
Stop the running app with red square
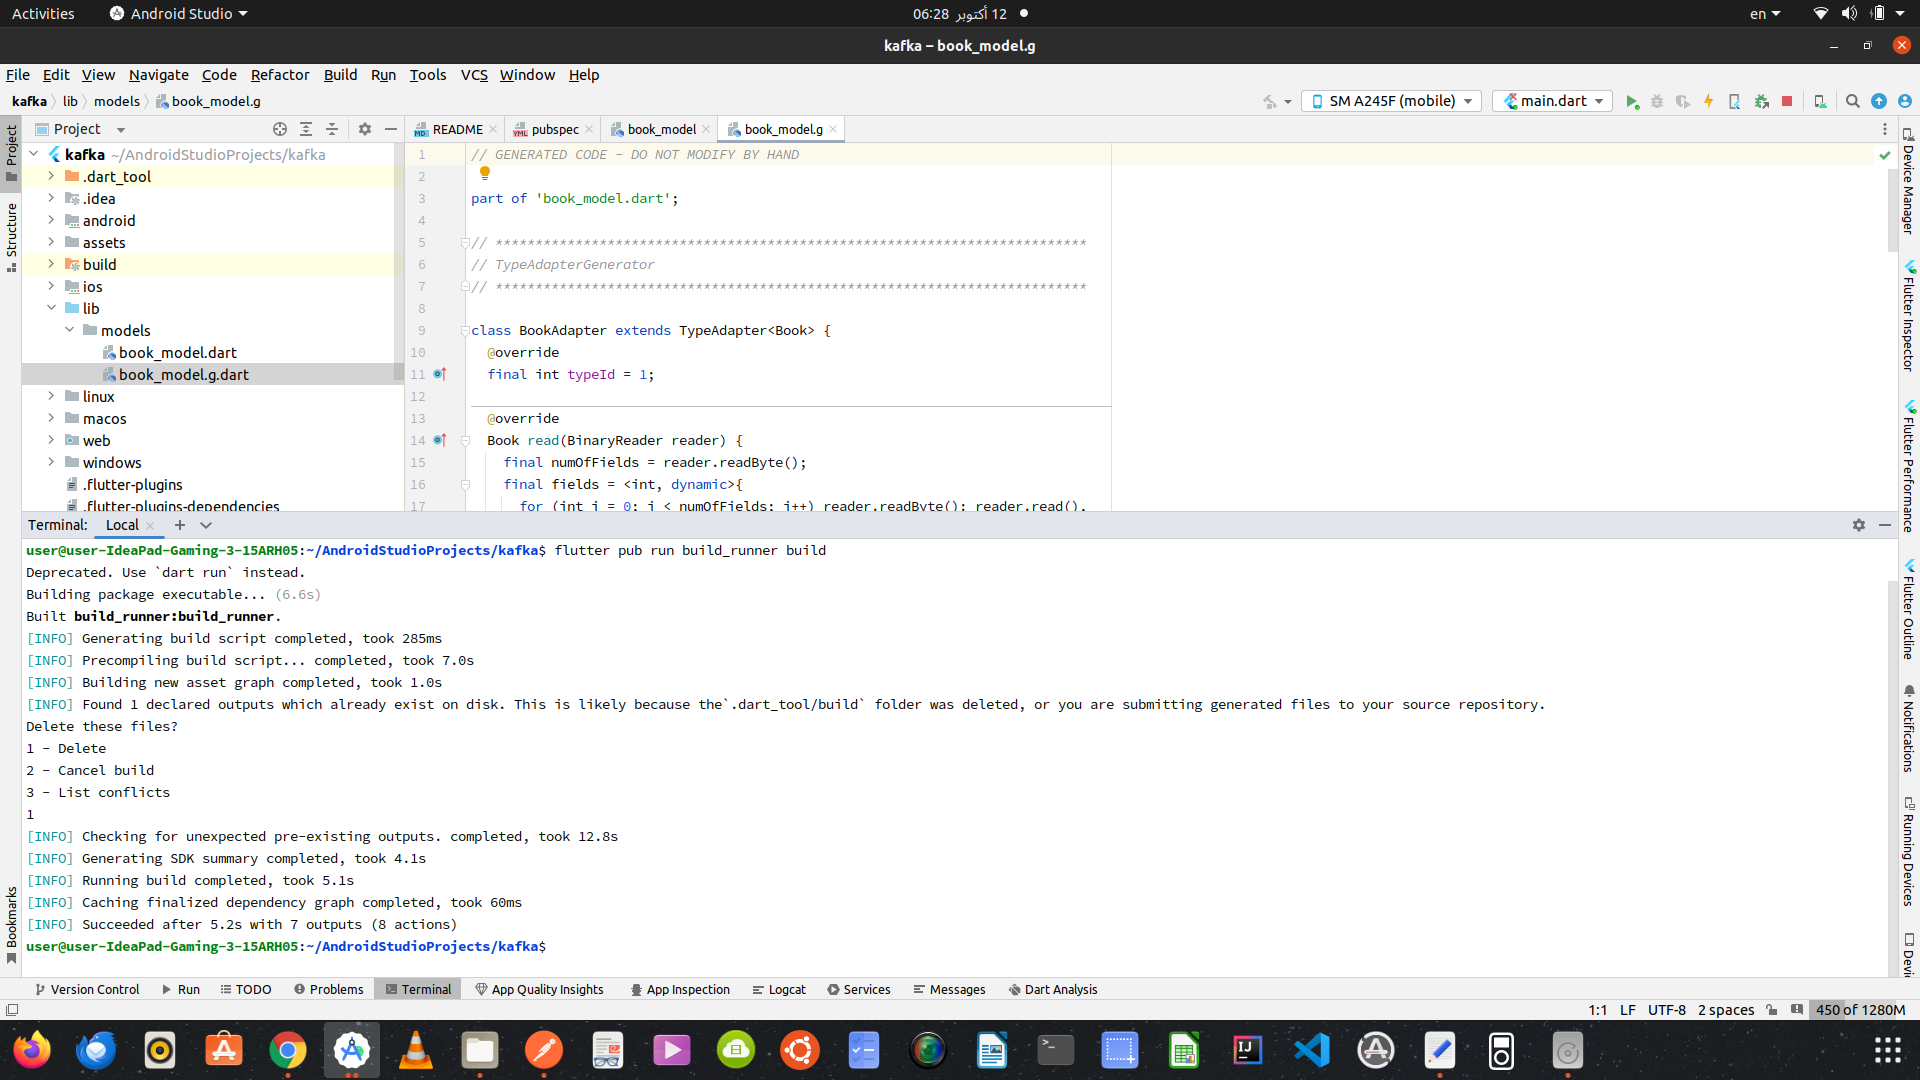coord(1787,101)
